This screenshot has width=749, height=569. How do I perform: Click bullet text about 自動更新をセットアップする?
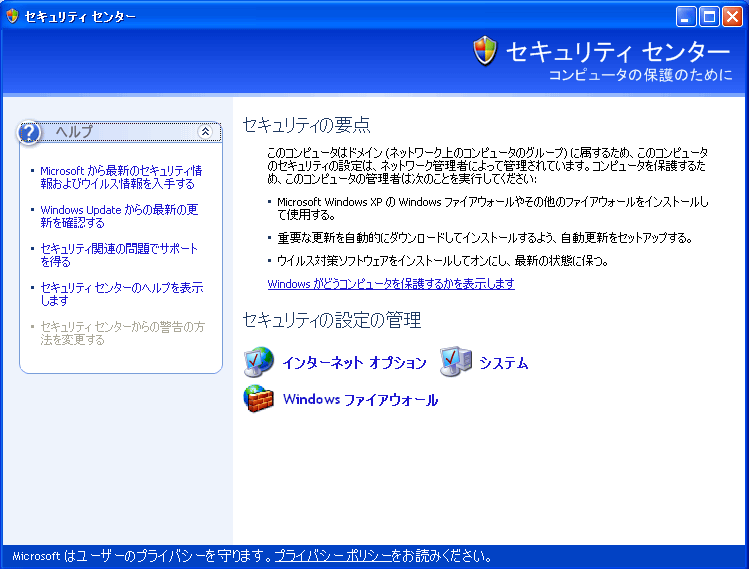[x=484, y=238]
